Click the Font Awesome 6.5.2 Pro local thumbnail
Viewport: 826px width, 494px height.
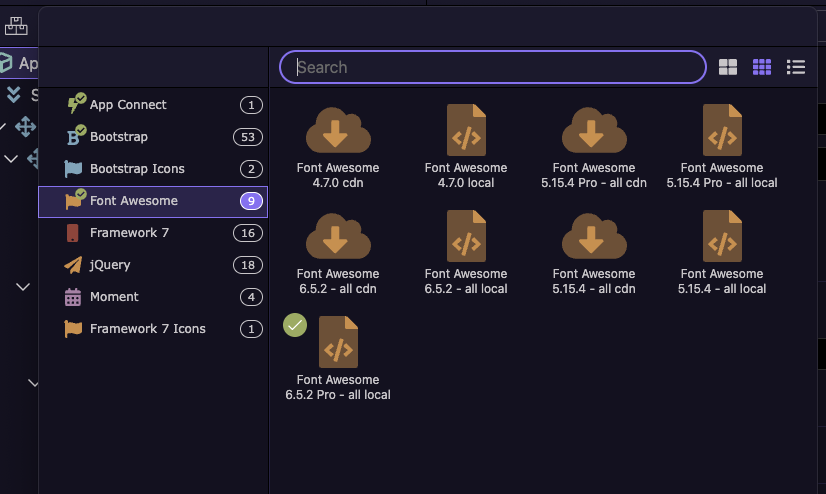[338, 342]
